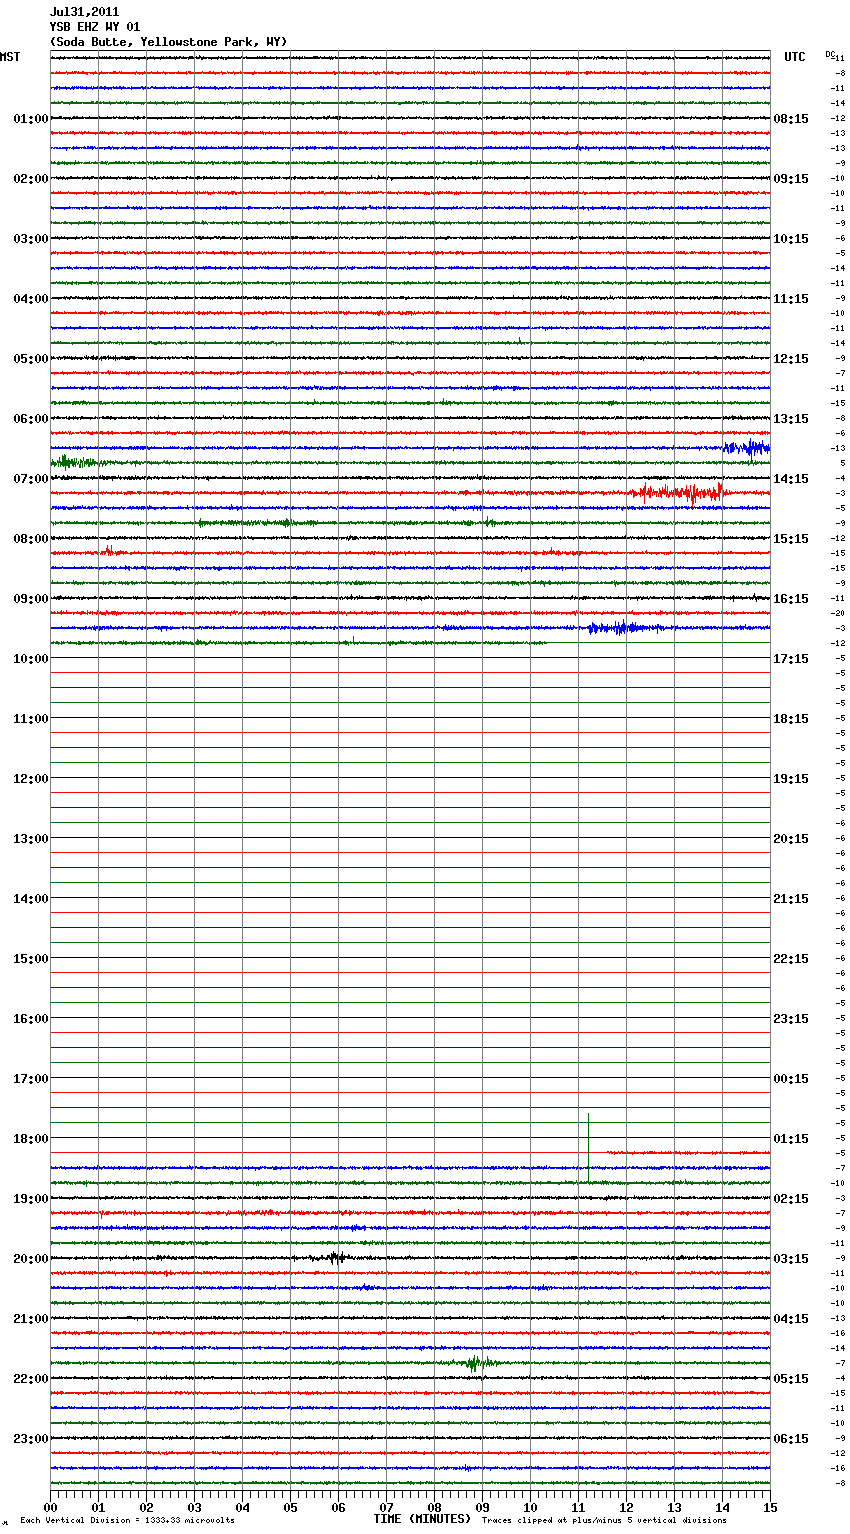This screenshot has height=1534, width=850.
Task: Select the 02:00 MST time label
Action: click(31, 179)
